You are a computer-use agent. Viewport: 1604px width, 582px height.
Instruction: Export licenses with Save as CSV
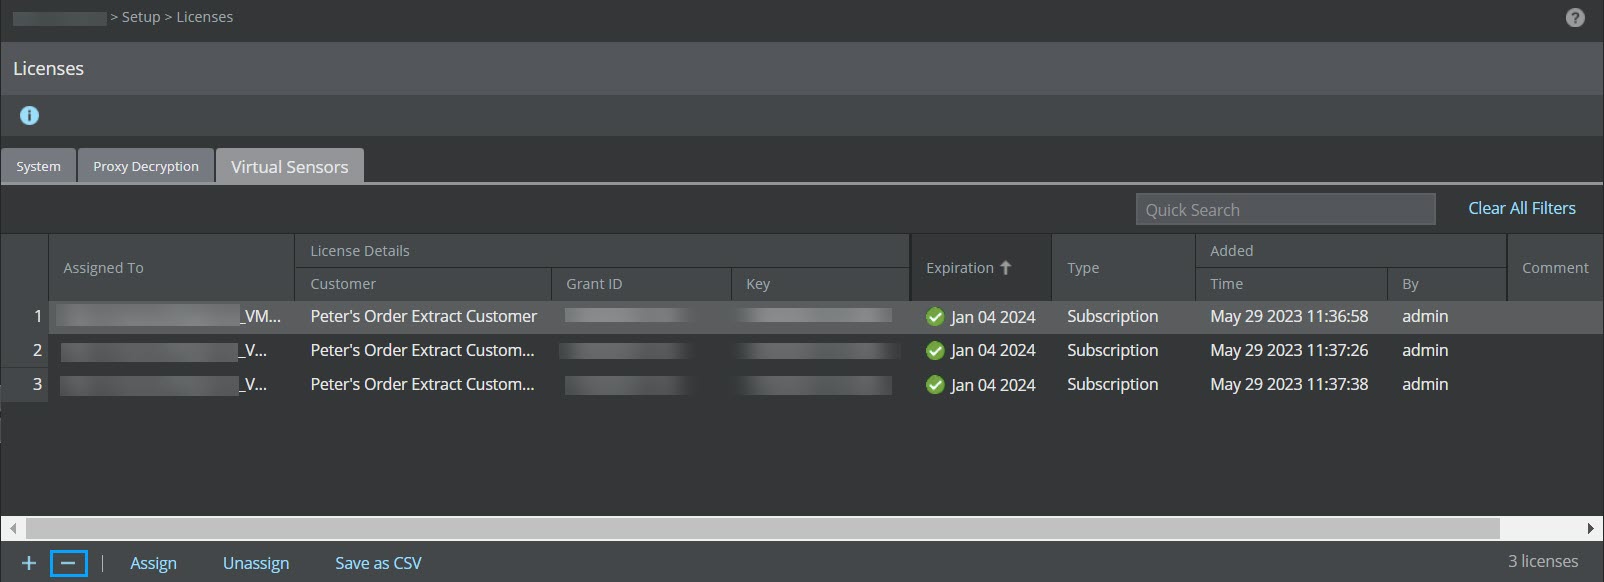[x=378, y=563]
